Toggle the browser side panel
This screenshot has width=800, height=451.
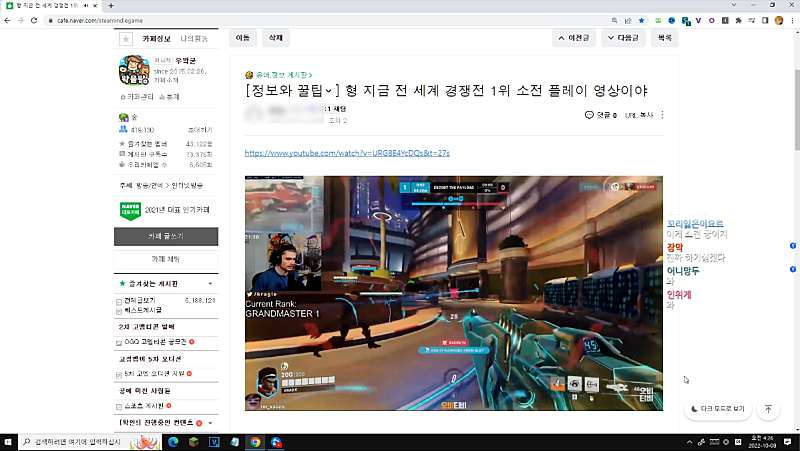[765, 20]
